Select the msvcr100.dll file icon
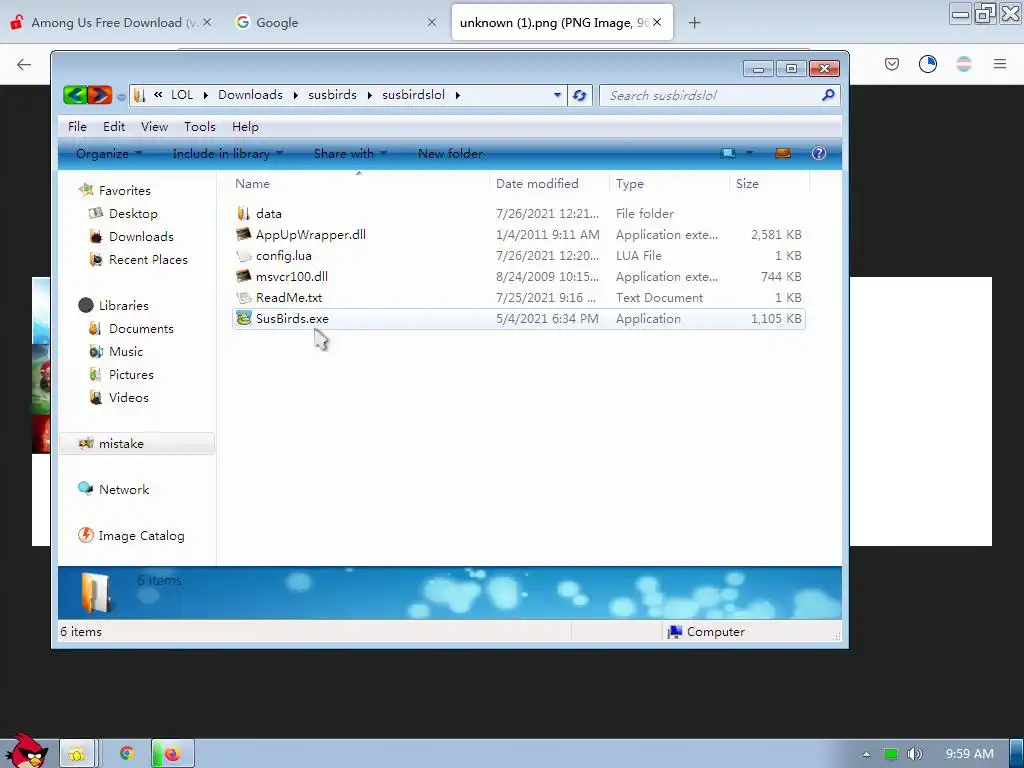Screen dimensions: 1024x768 click(244, 276)
